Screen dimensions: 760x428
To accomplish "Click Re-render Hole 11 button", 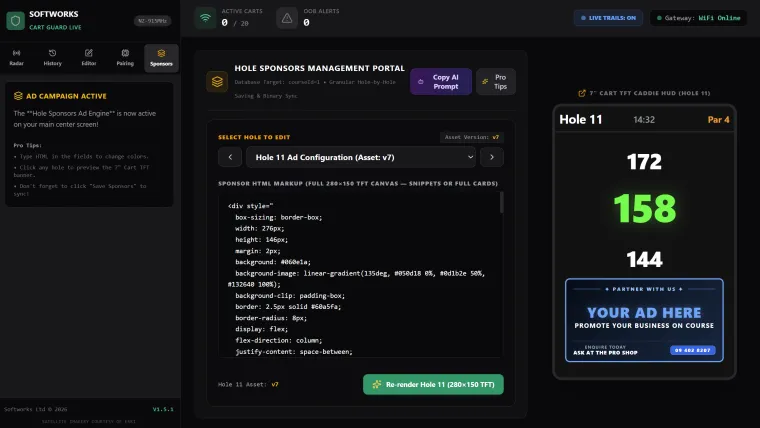I will [433, 384].
